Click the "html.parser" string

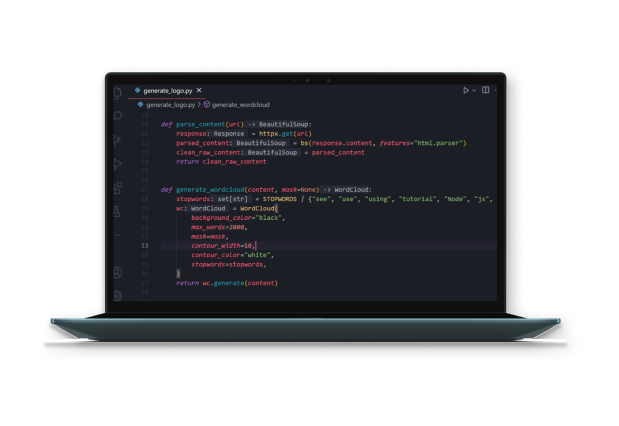[438, 143]
